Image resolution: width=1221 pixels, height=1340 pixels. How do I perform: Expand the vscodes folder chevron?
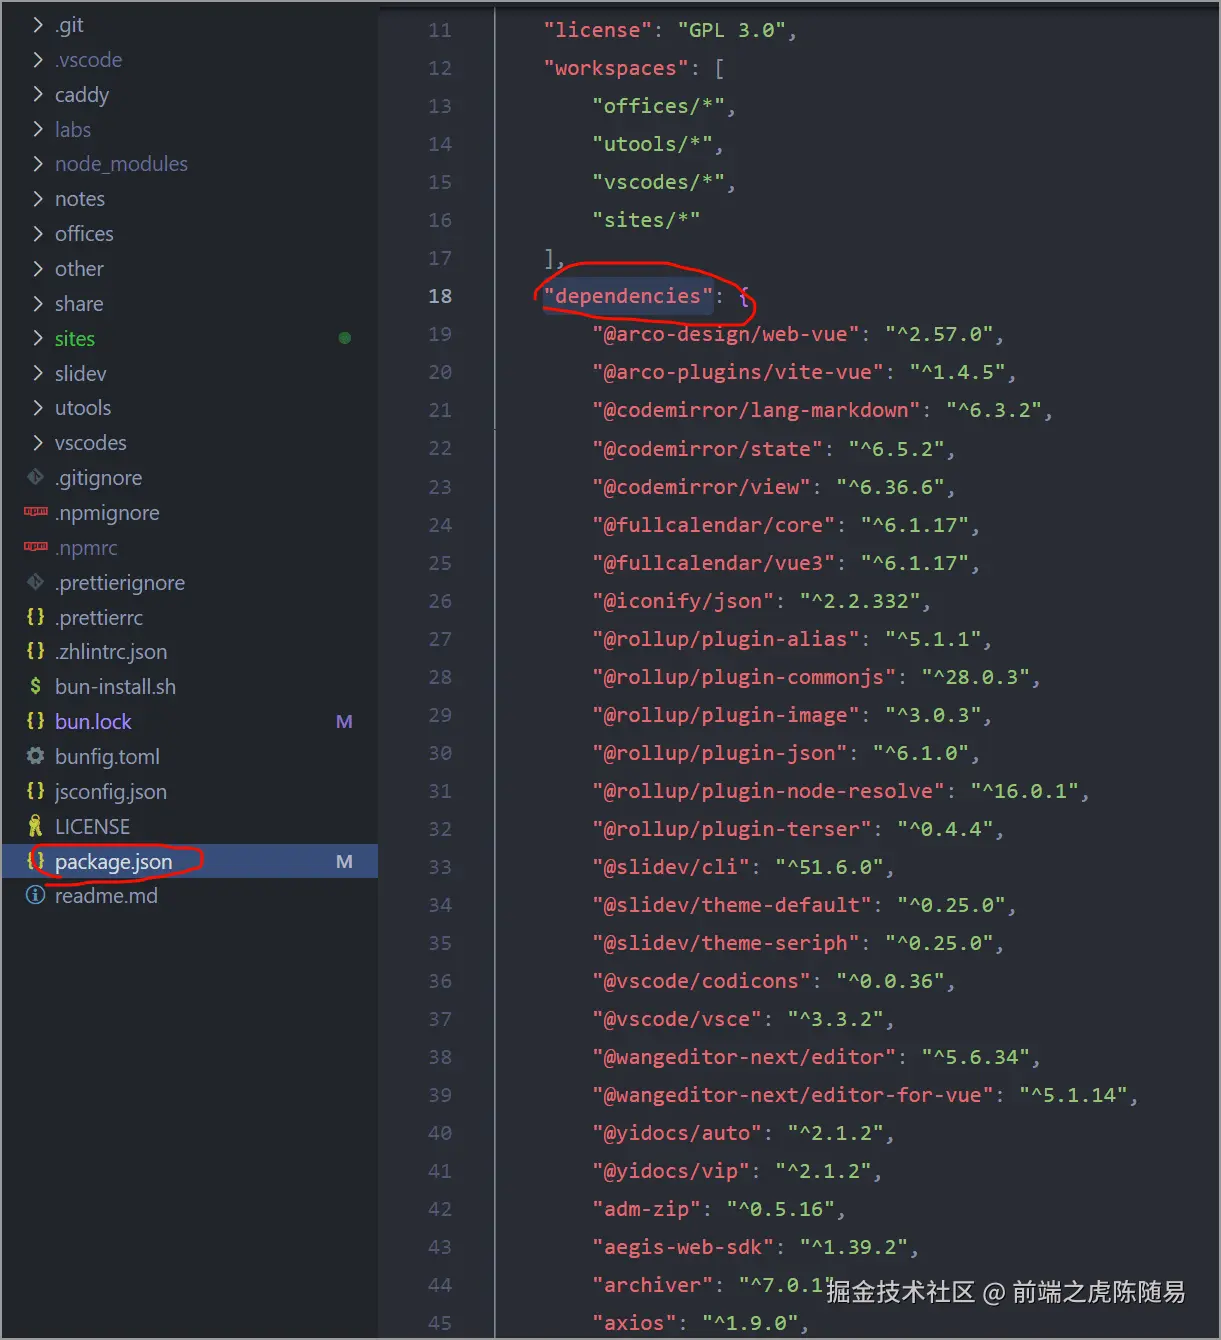click(38, 442)
